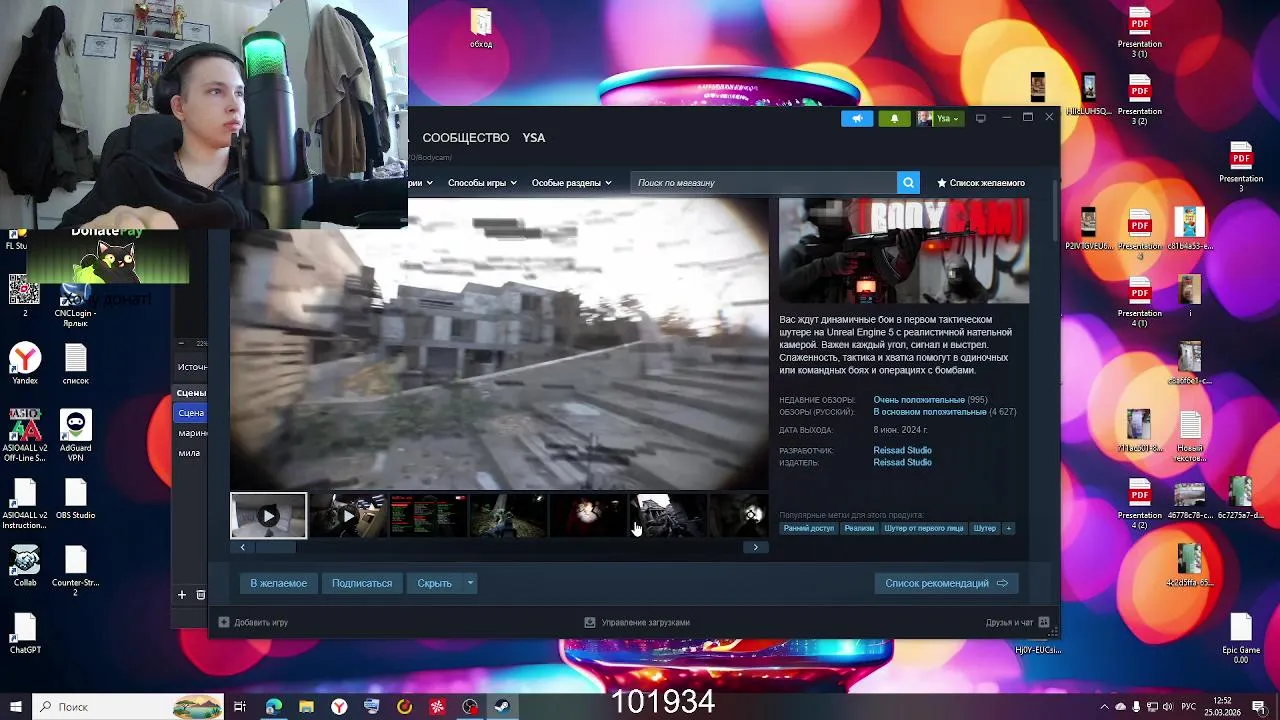Click the Ранний доступ tag
Viewport: 1280px width, 720px height.
click(x=808, y=528)
